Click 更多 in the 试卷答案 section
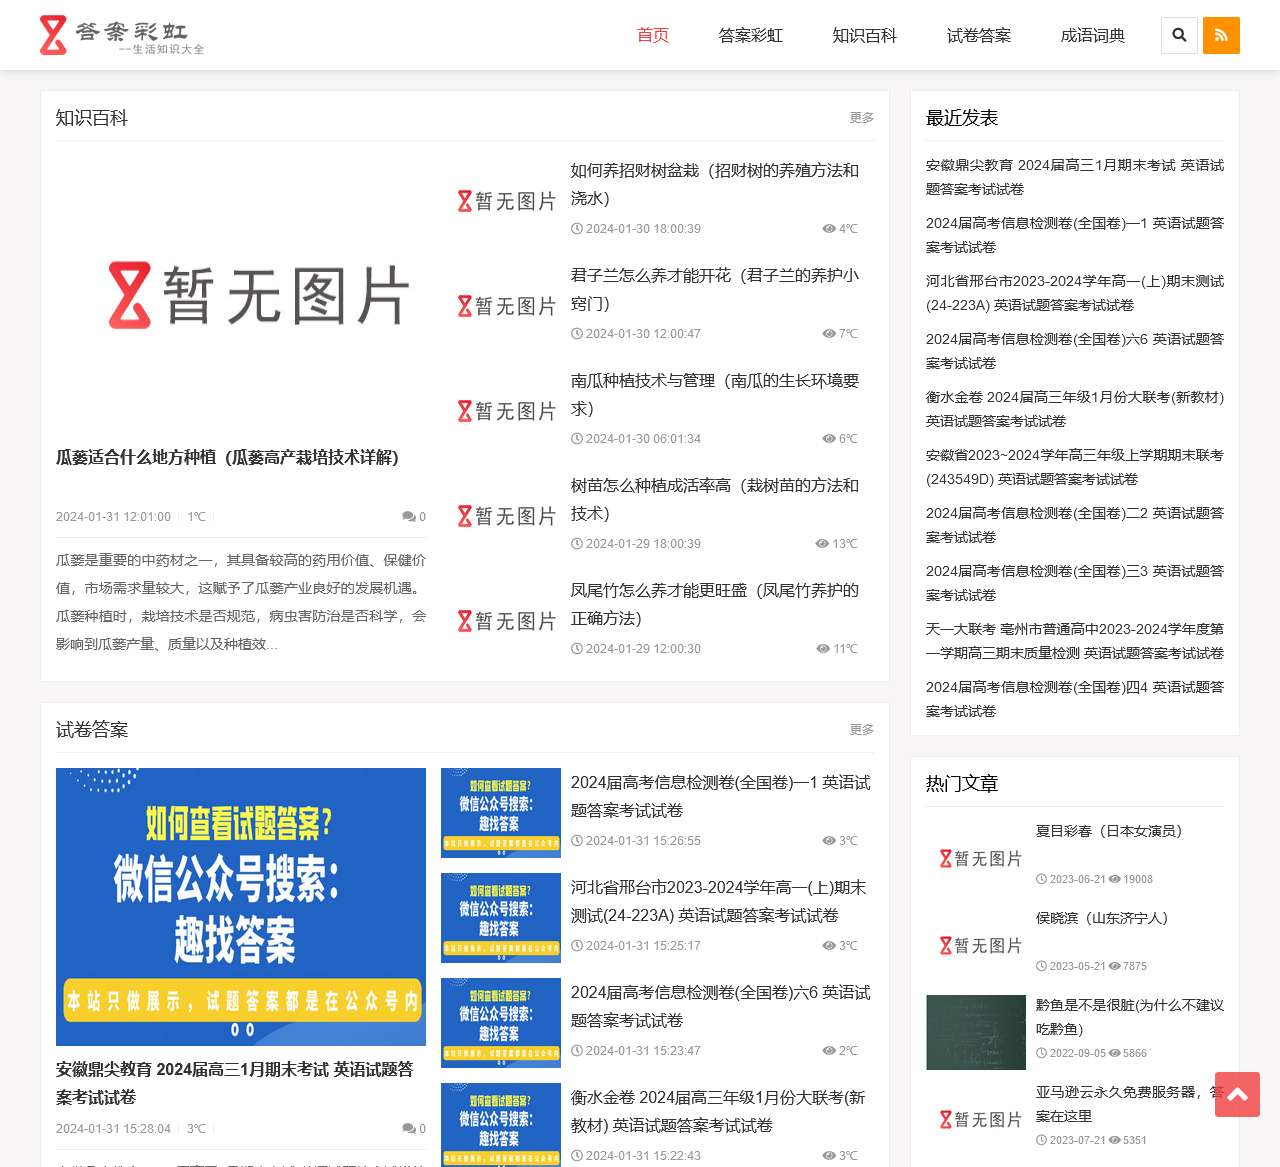This screenshot has width=1280, height=1167. click(x=861, y=729)
